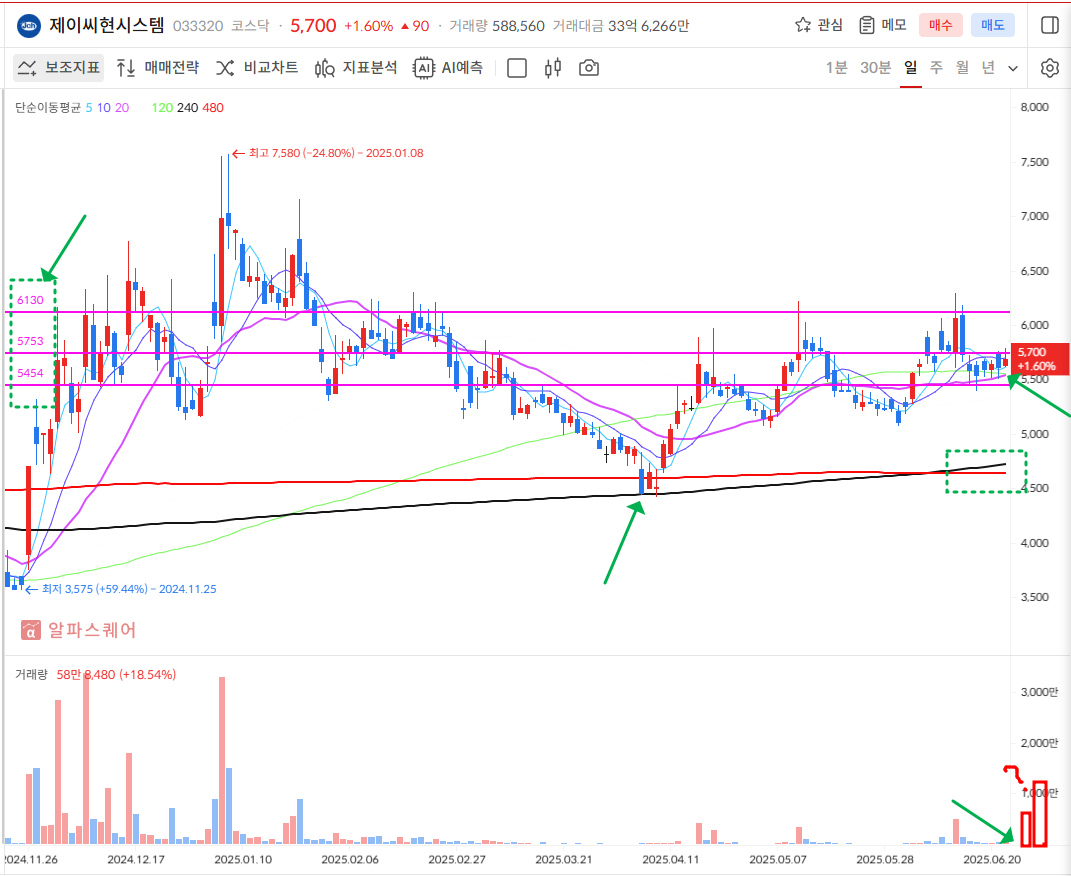The height and width of the screenshot is (876, 1071).
Task: Click the 2025.06.20 date axis label
Action: coord(992,860)
